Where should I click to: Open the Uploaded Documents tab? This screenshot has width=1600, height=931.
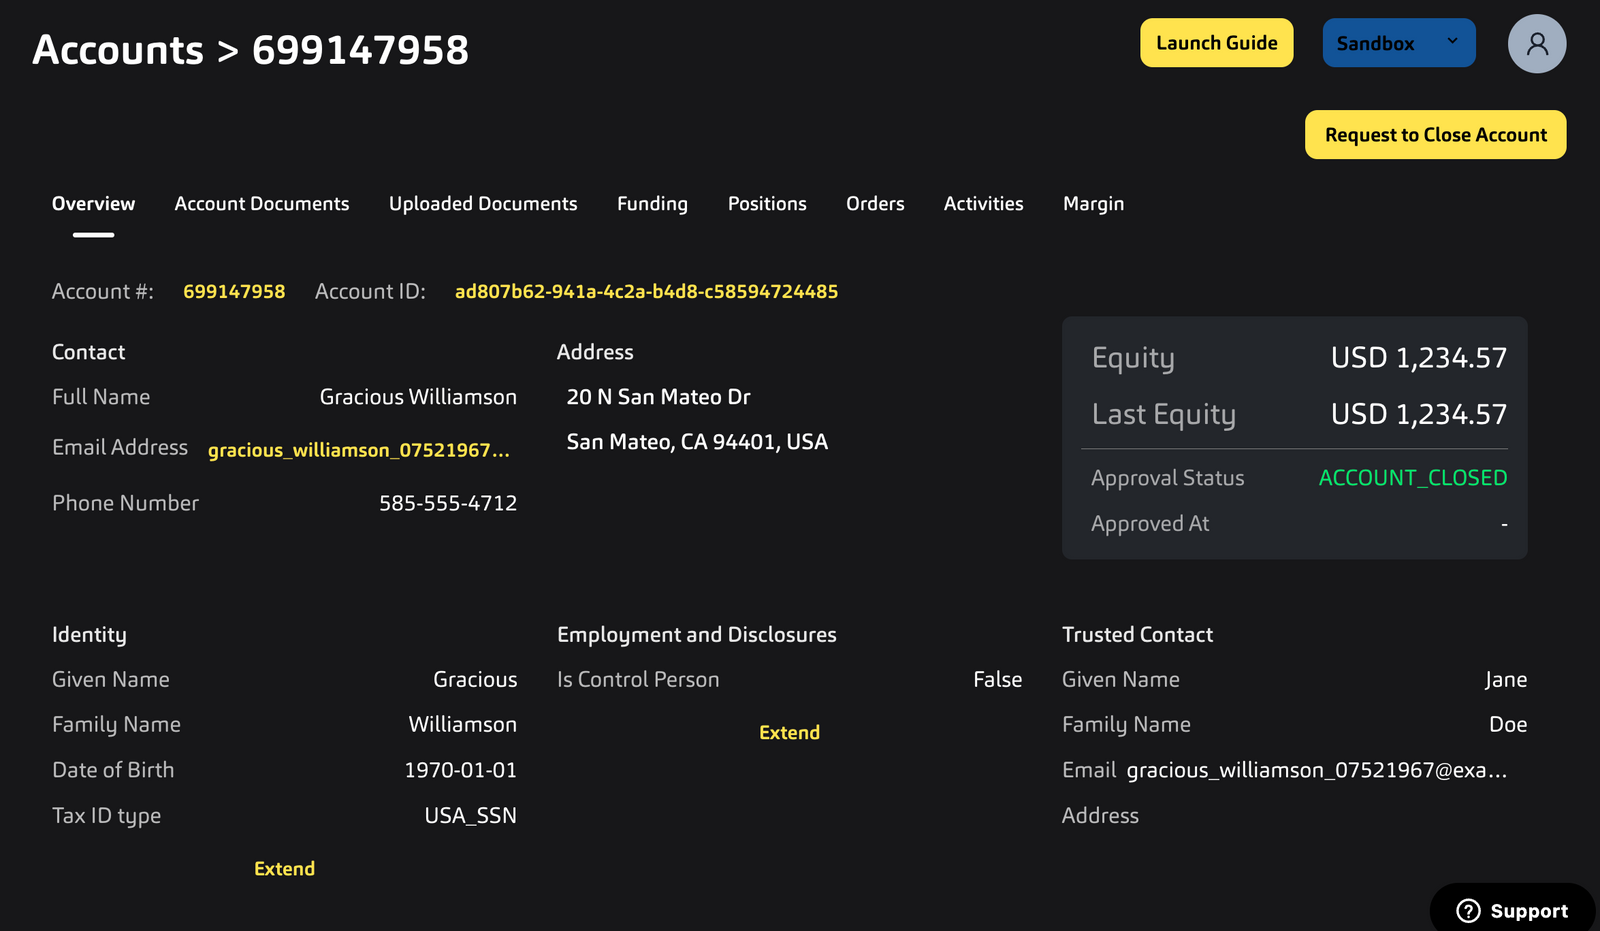pos(483,204)
